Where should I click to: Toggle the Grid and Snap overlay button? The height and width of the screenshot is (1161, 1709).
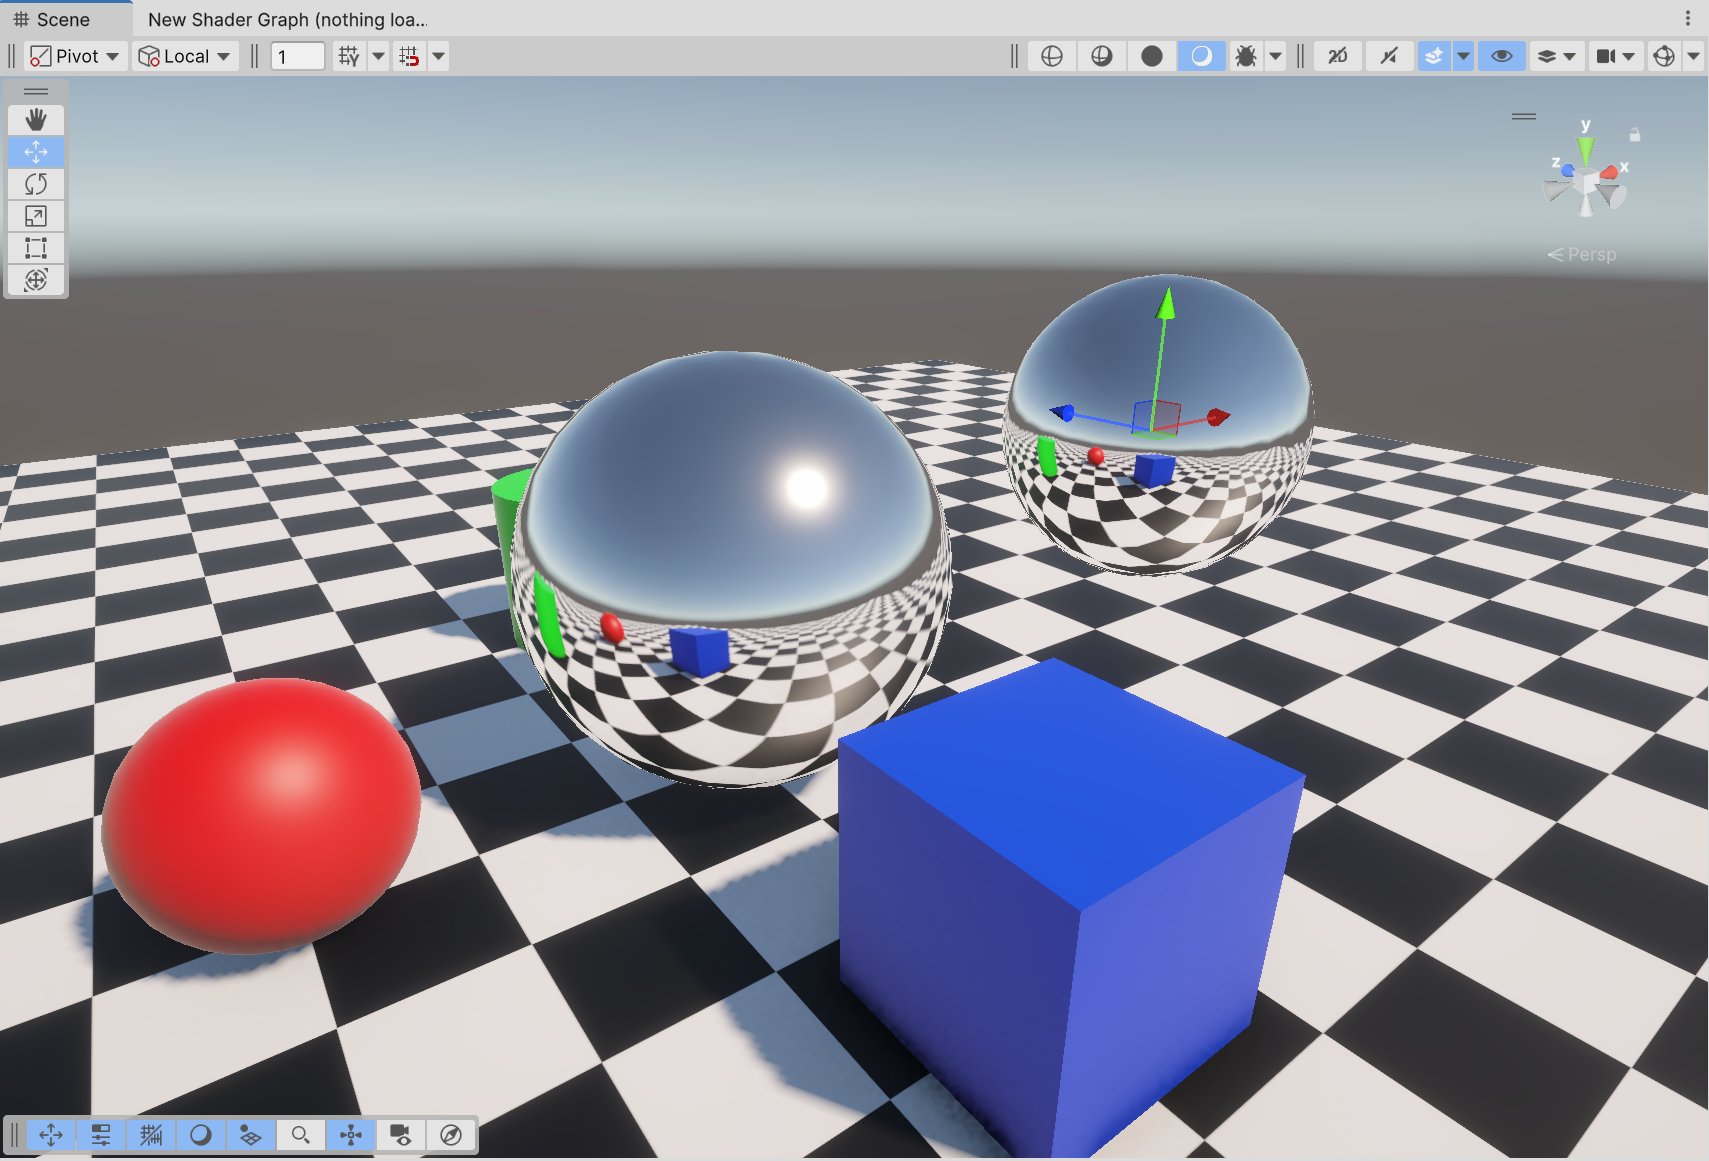[x=151, y=1135]
